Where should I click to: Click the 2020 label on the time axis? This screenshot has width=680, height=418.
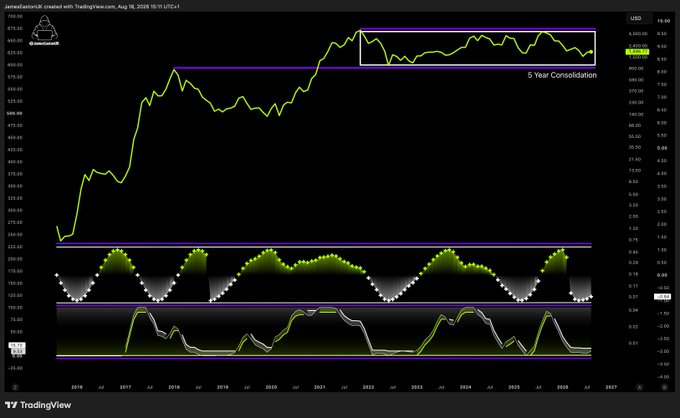271,387
